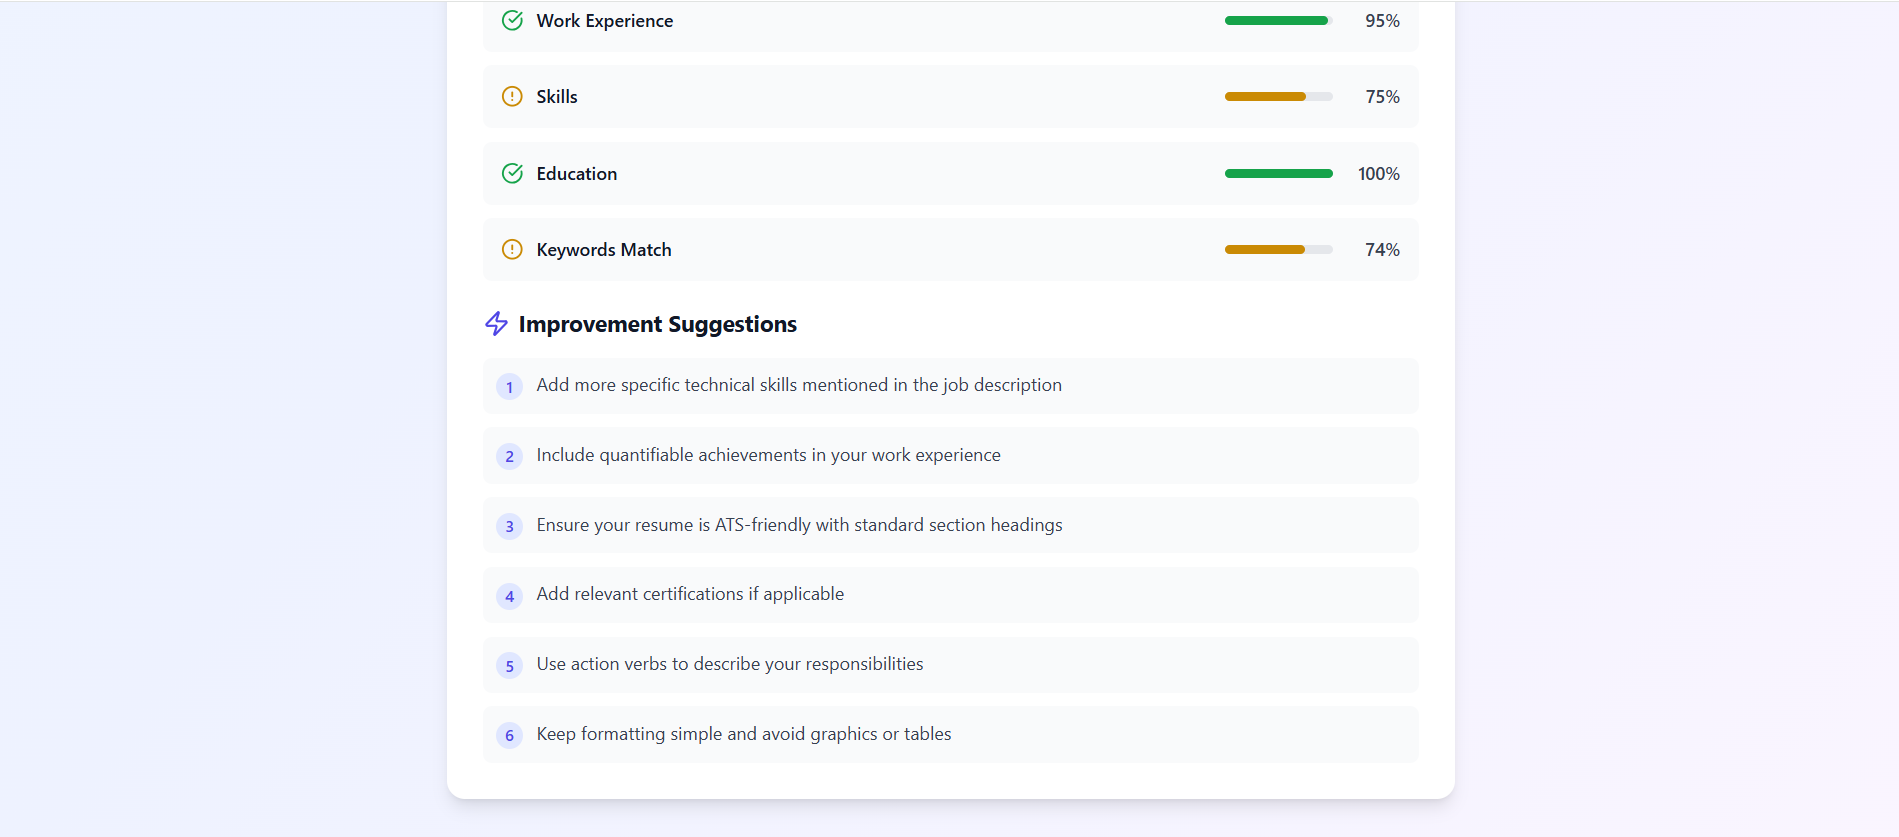Screen dimensions: 1899x837
Task: Click the green checkmark icon beside Work Experience
Action: pyautogui.click(x=511, y=20)
